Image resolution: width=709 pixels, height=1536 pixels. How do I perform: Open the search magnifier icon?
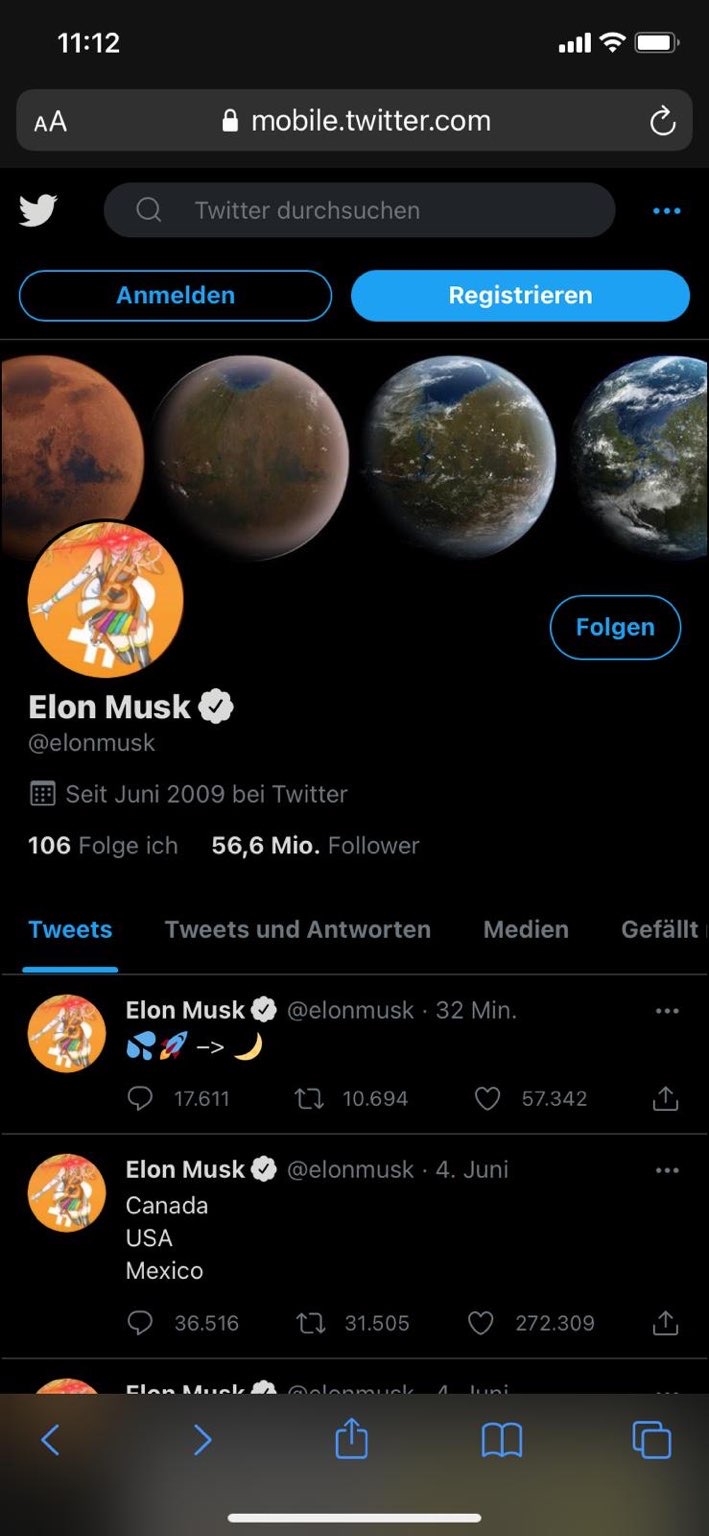pyautogui.click(x=148, y=210)
